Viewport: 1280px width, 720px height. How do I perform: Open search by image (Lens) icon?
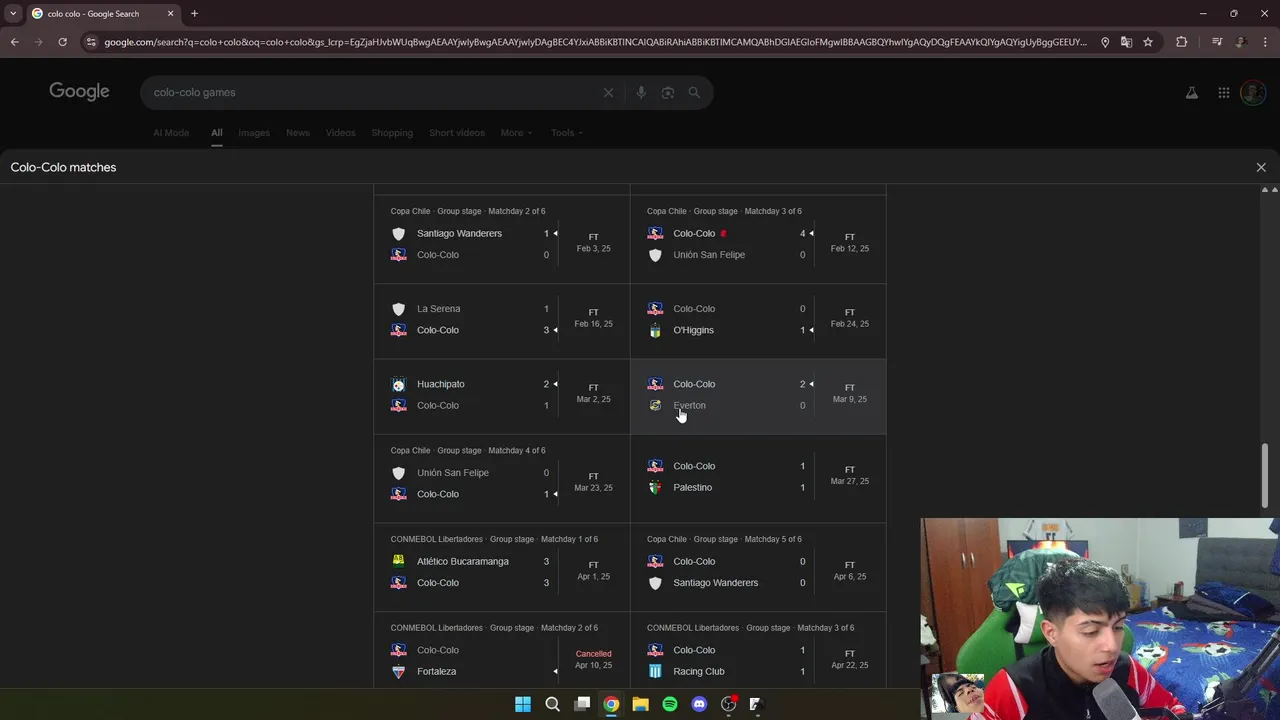coord(668,92)
